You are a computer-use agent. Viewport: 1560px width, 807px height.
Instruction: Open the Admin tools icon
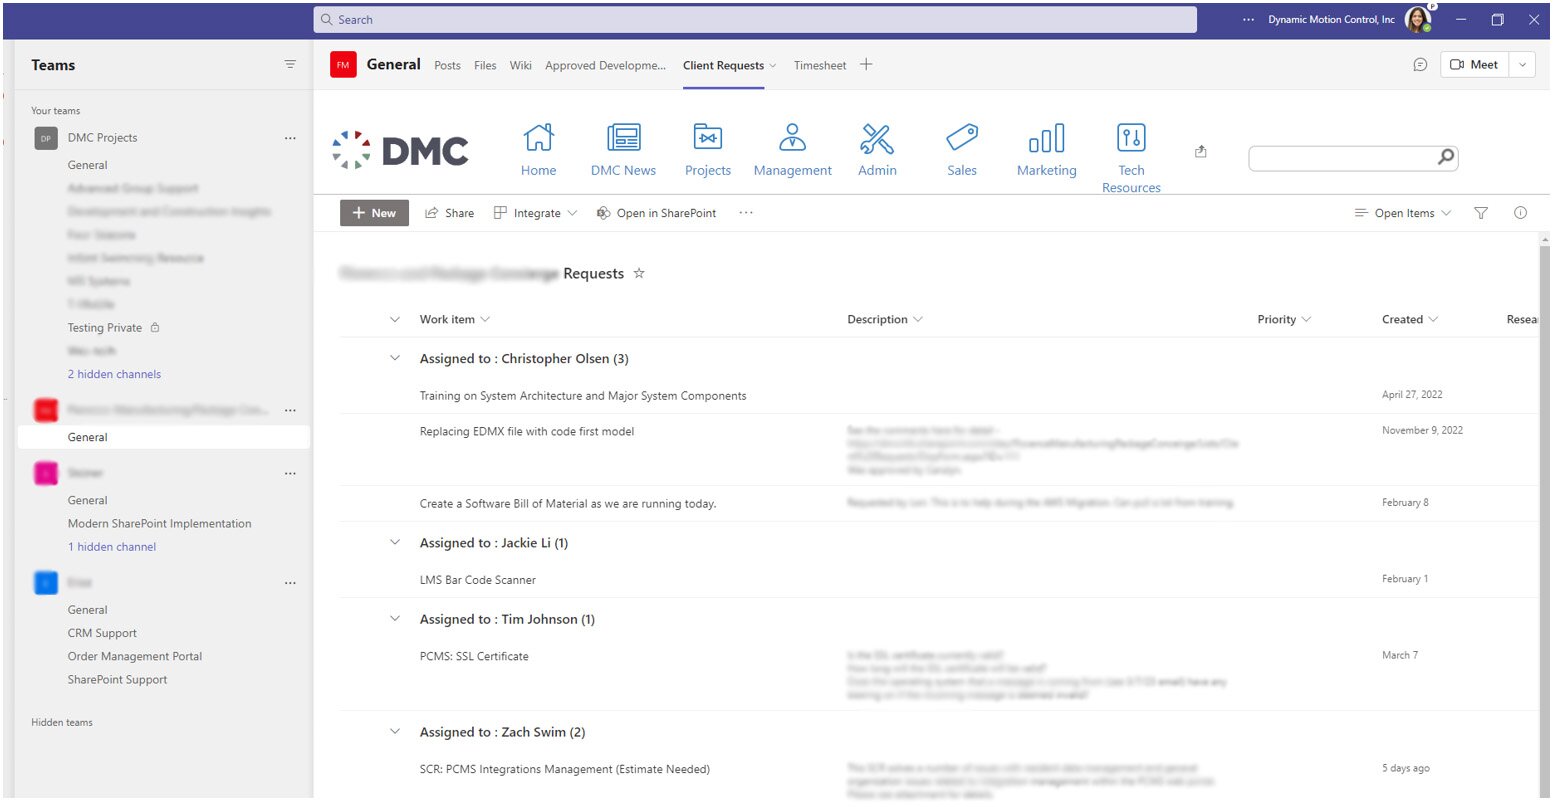tap(877, 138)
